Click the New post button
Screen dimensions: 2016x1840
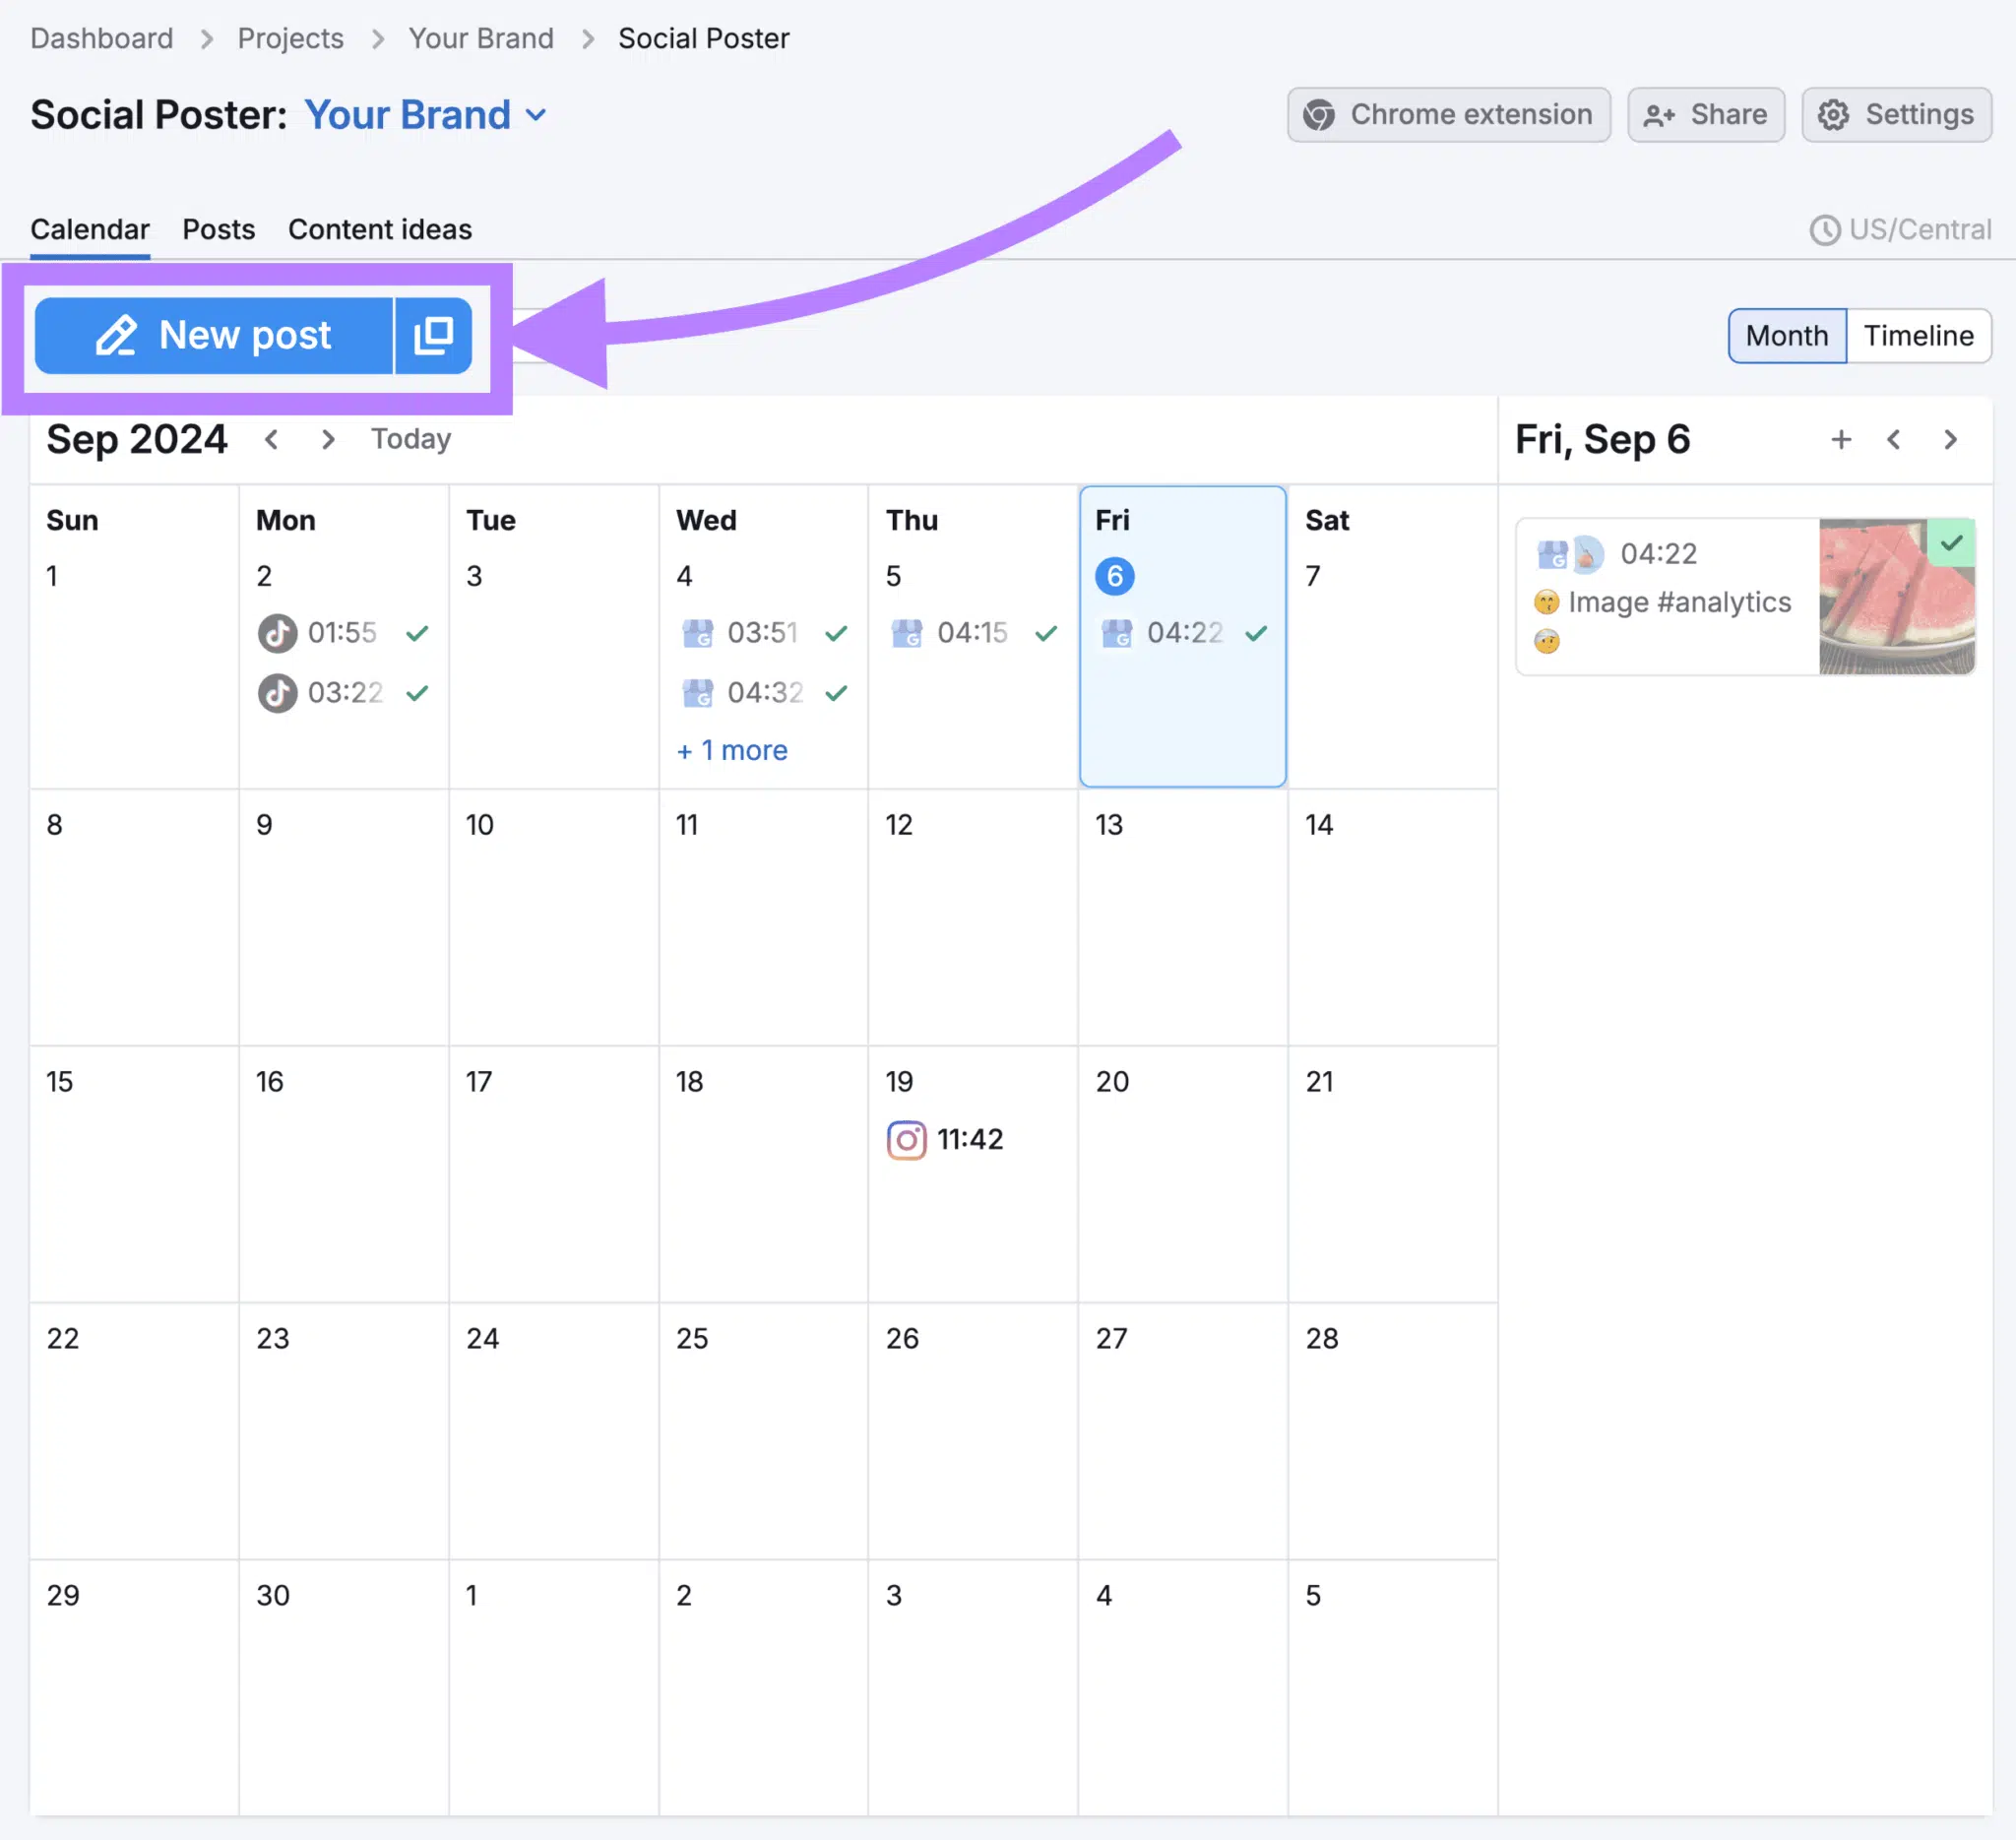tap(213, 335)
